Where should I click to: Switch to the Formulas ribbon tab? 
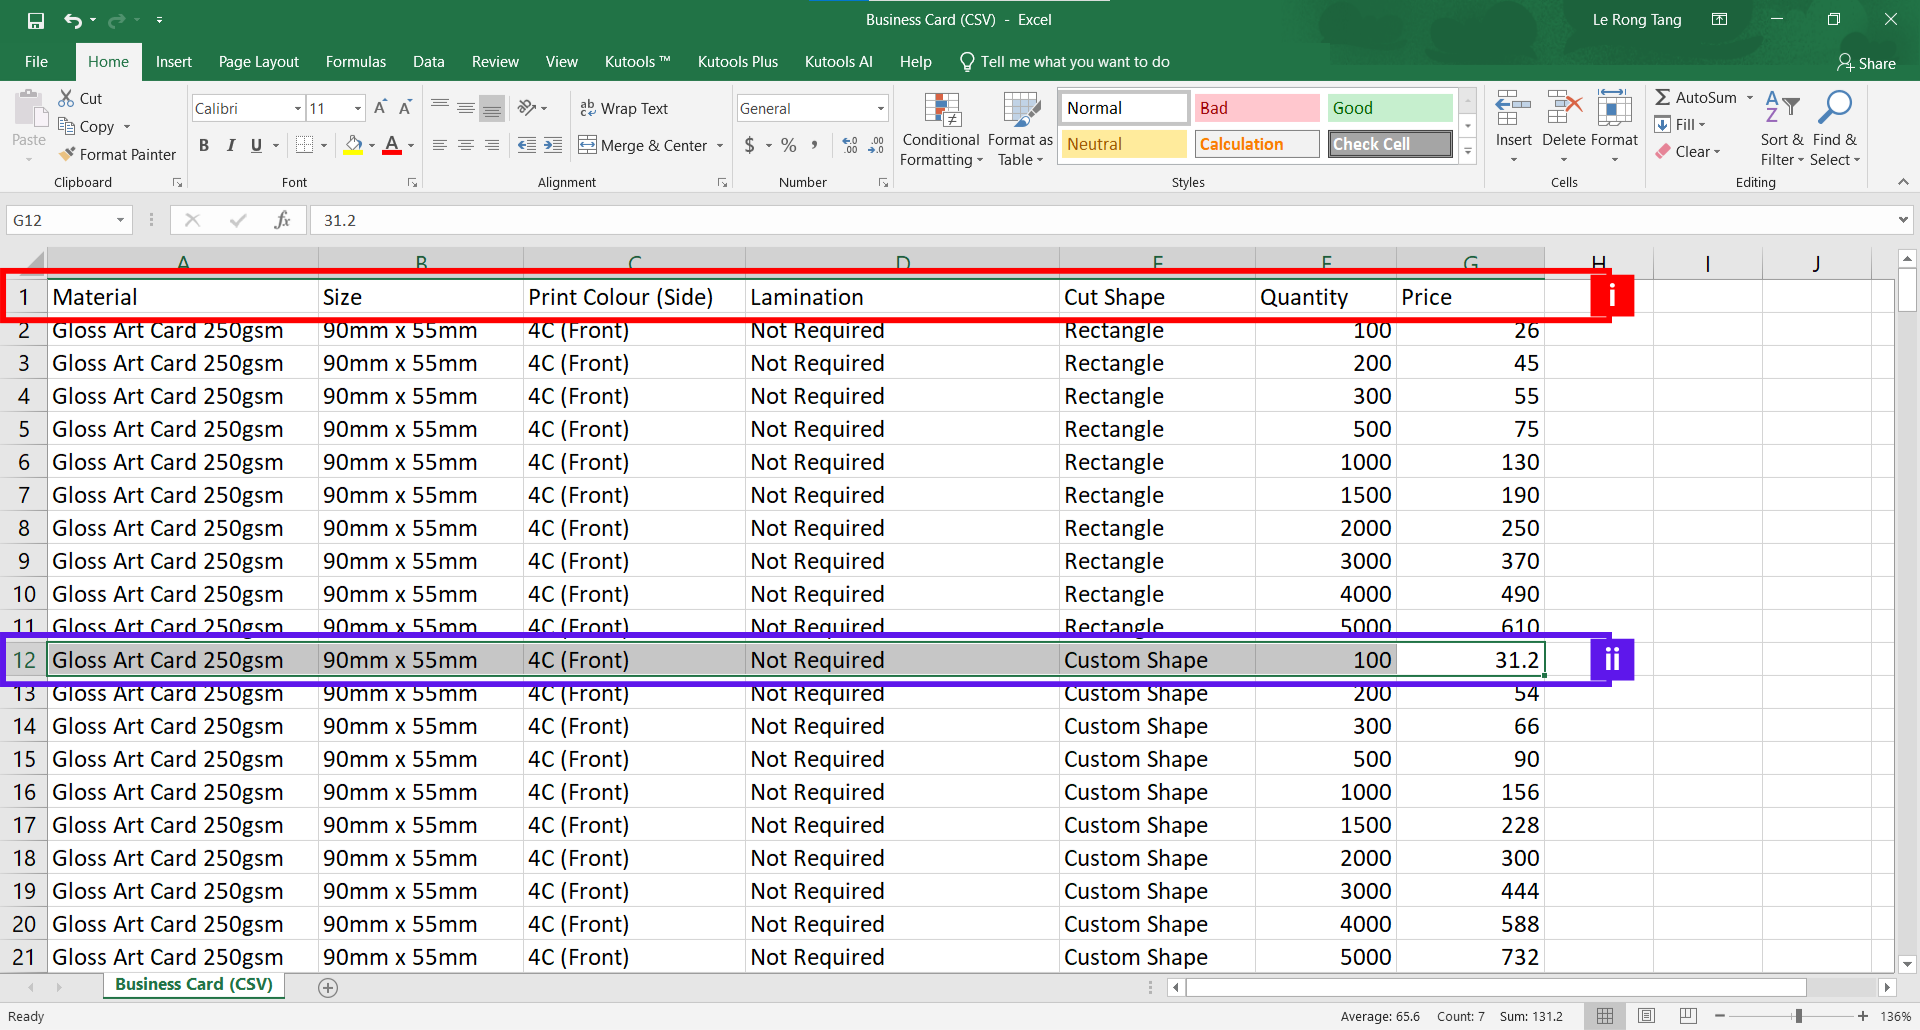click(355, 62)
